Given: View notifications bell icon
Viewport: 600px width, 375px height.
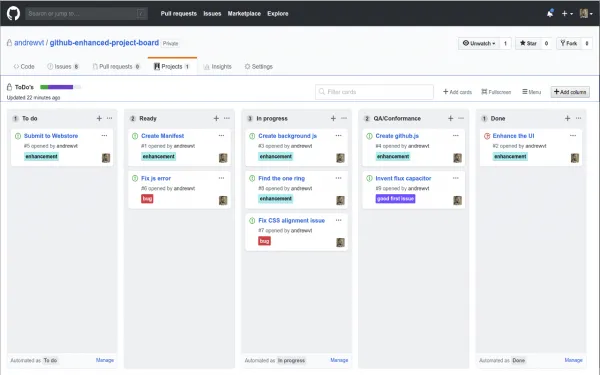Looking at the screenshot, I should point(550,13).
